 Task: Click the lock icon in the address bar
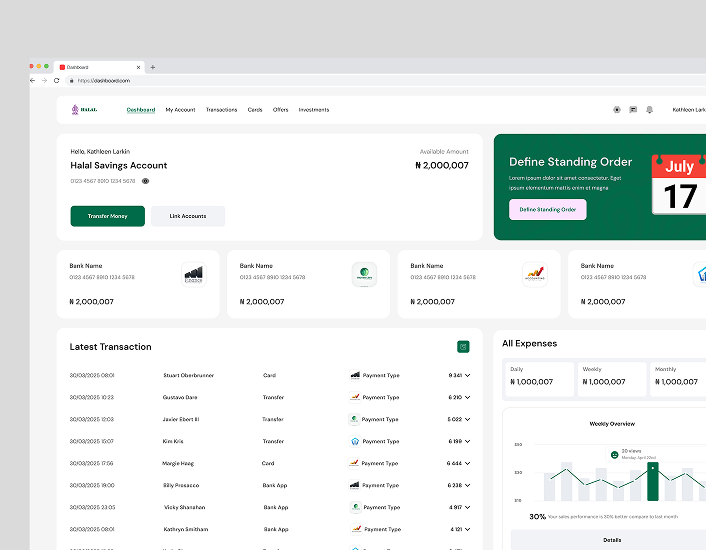[x=72, y=81]
